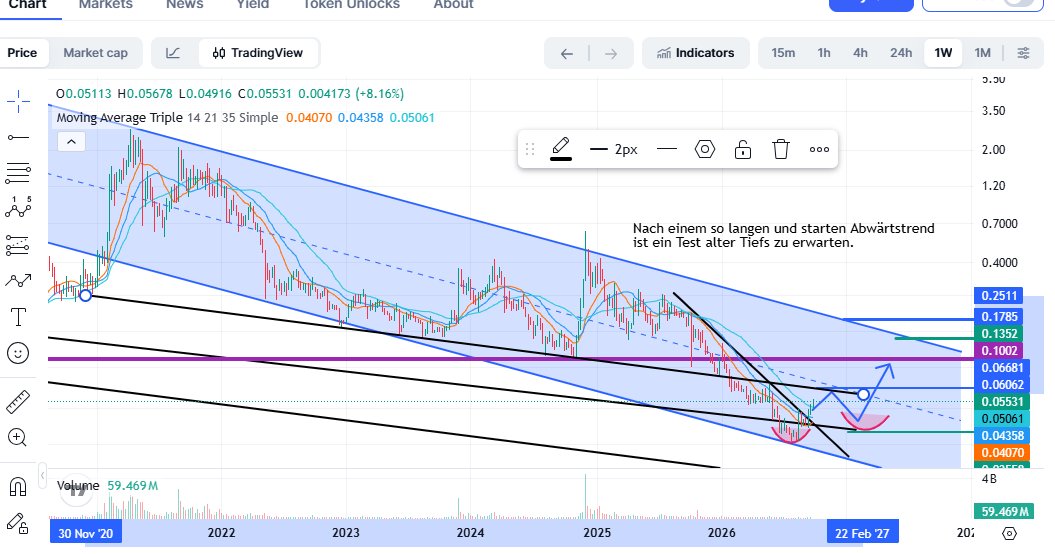The width and height of the screenshot is (1055, 554).
Task: Click the 0.04358 blue MA label
Action: (1002, 436)
